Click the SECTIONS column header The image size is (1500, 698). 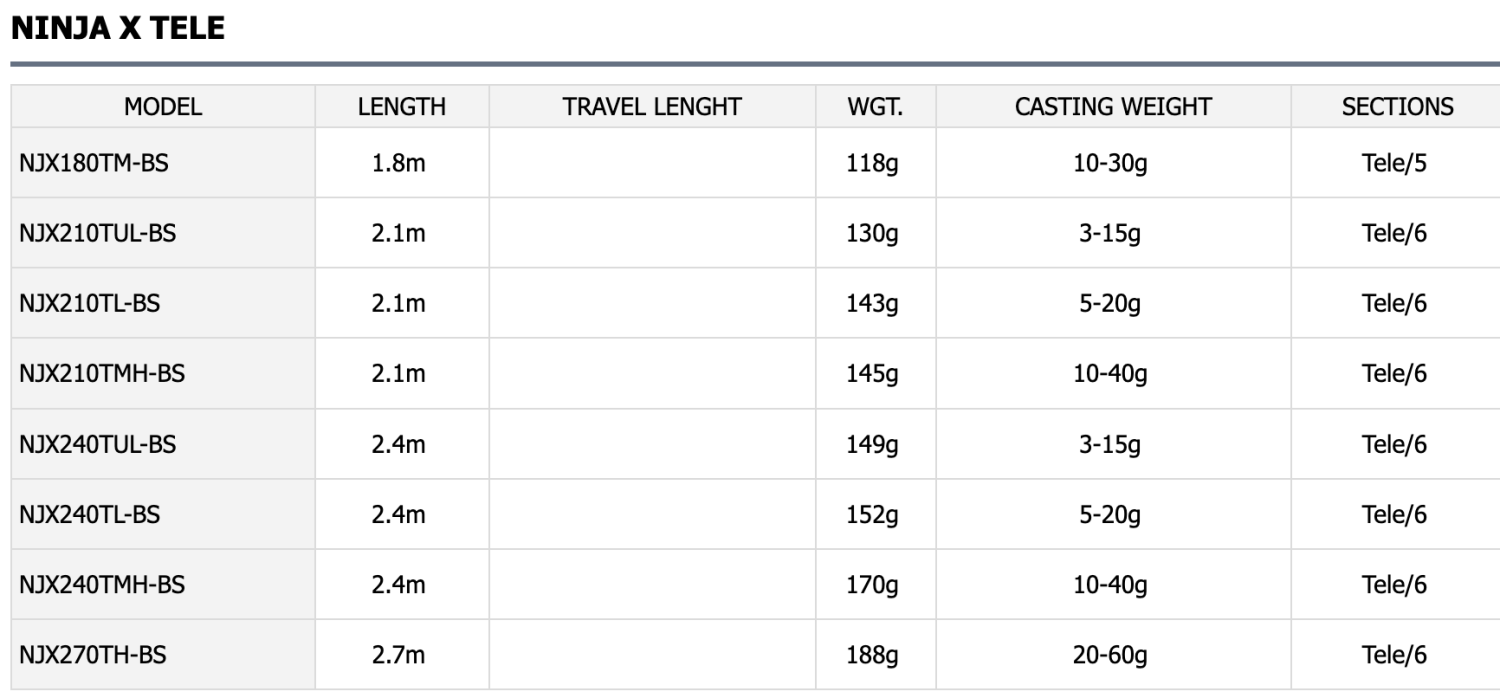1397,107
